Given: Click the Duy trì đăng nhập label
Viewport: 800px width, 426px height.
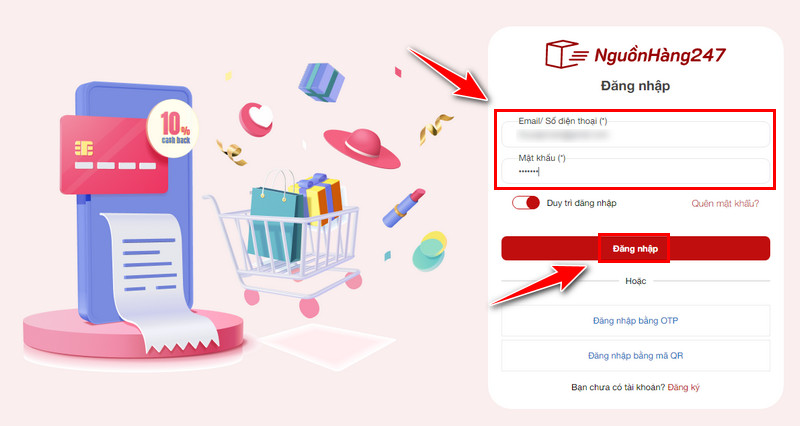Looking at the screenshot, I should [x=582, y=203].
